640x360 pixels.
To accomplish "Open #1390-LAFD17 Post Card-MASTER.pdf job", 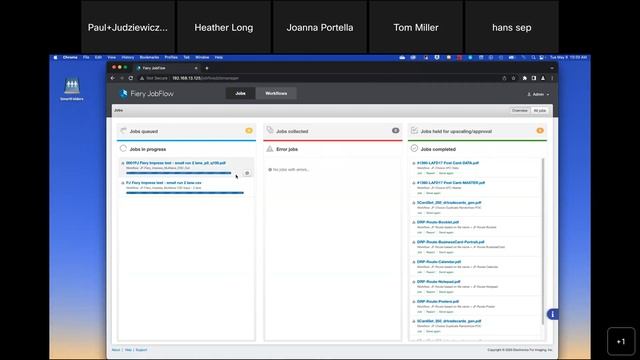I will coord(451,183).
